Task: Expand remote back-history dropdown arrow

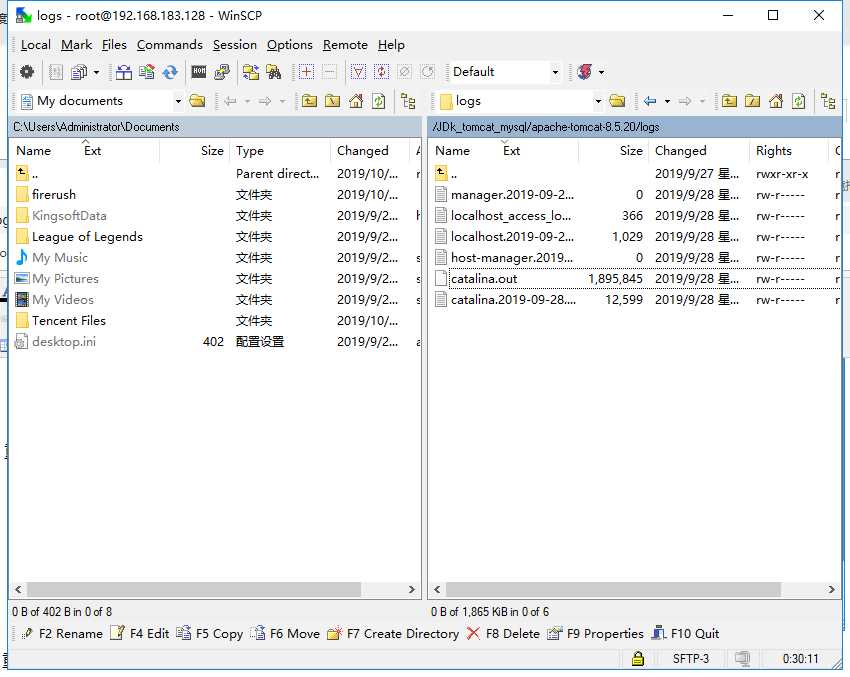Action: point(667,101)
